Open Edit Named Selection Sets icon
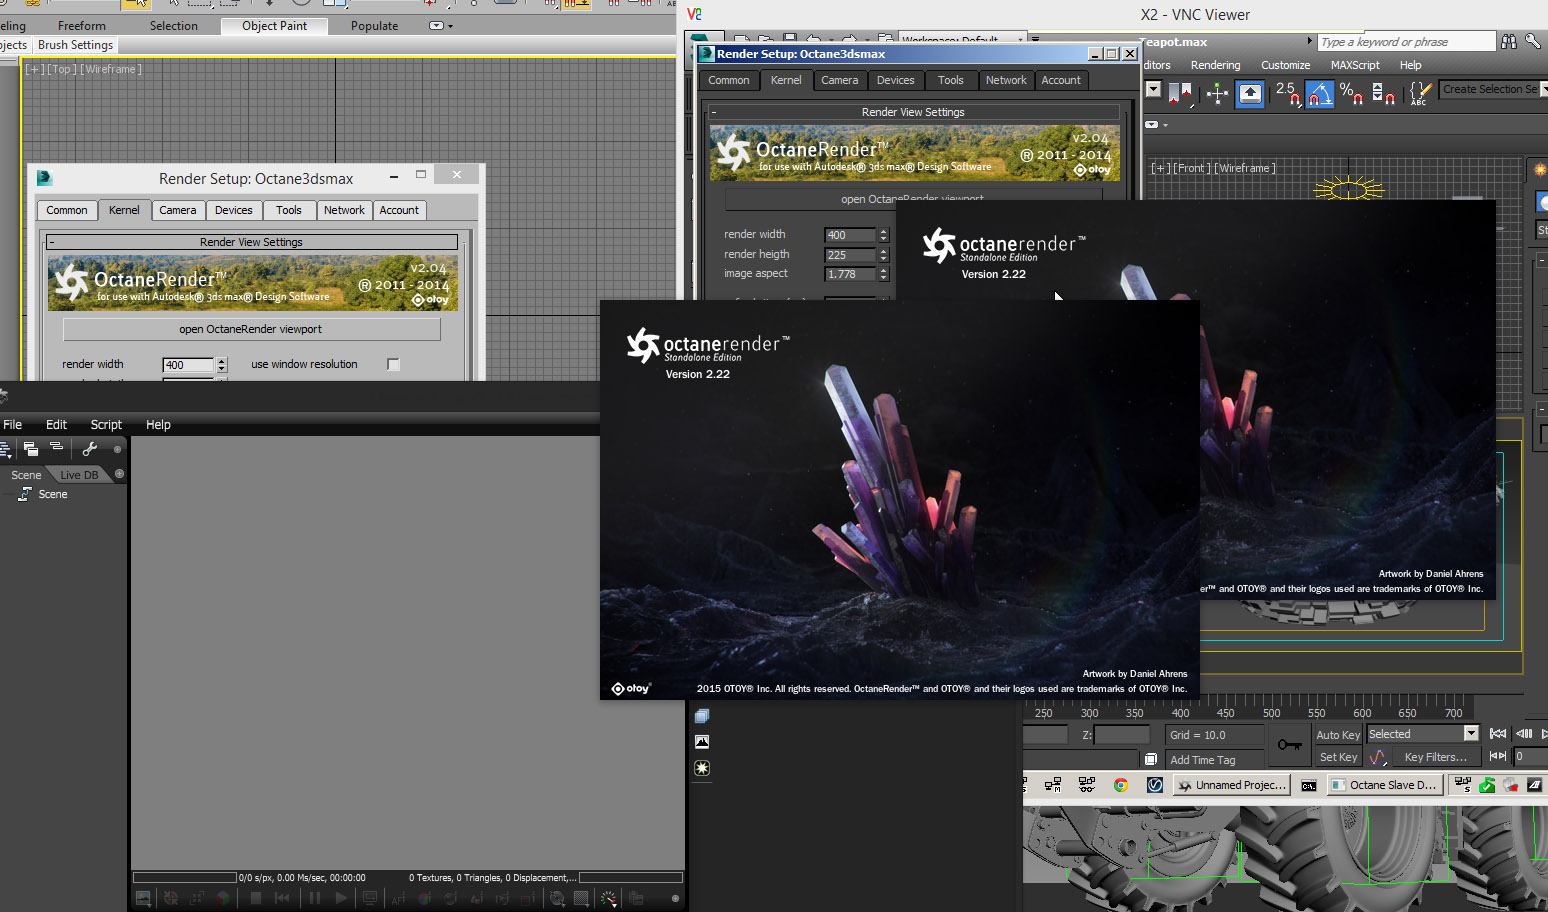The image size is (1548, 912). (x=1419, y=93)
